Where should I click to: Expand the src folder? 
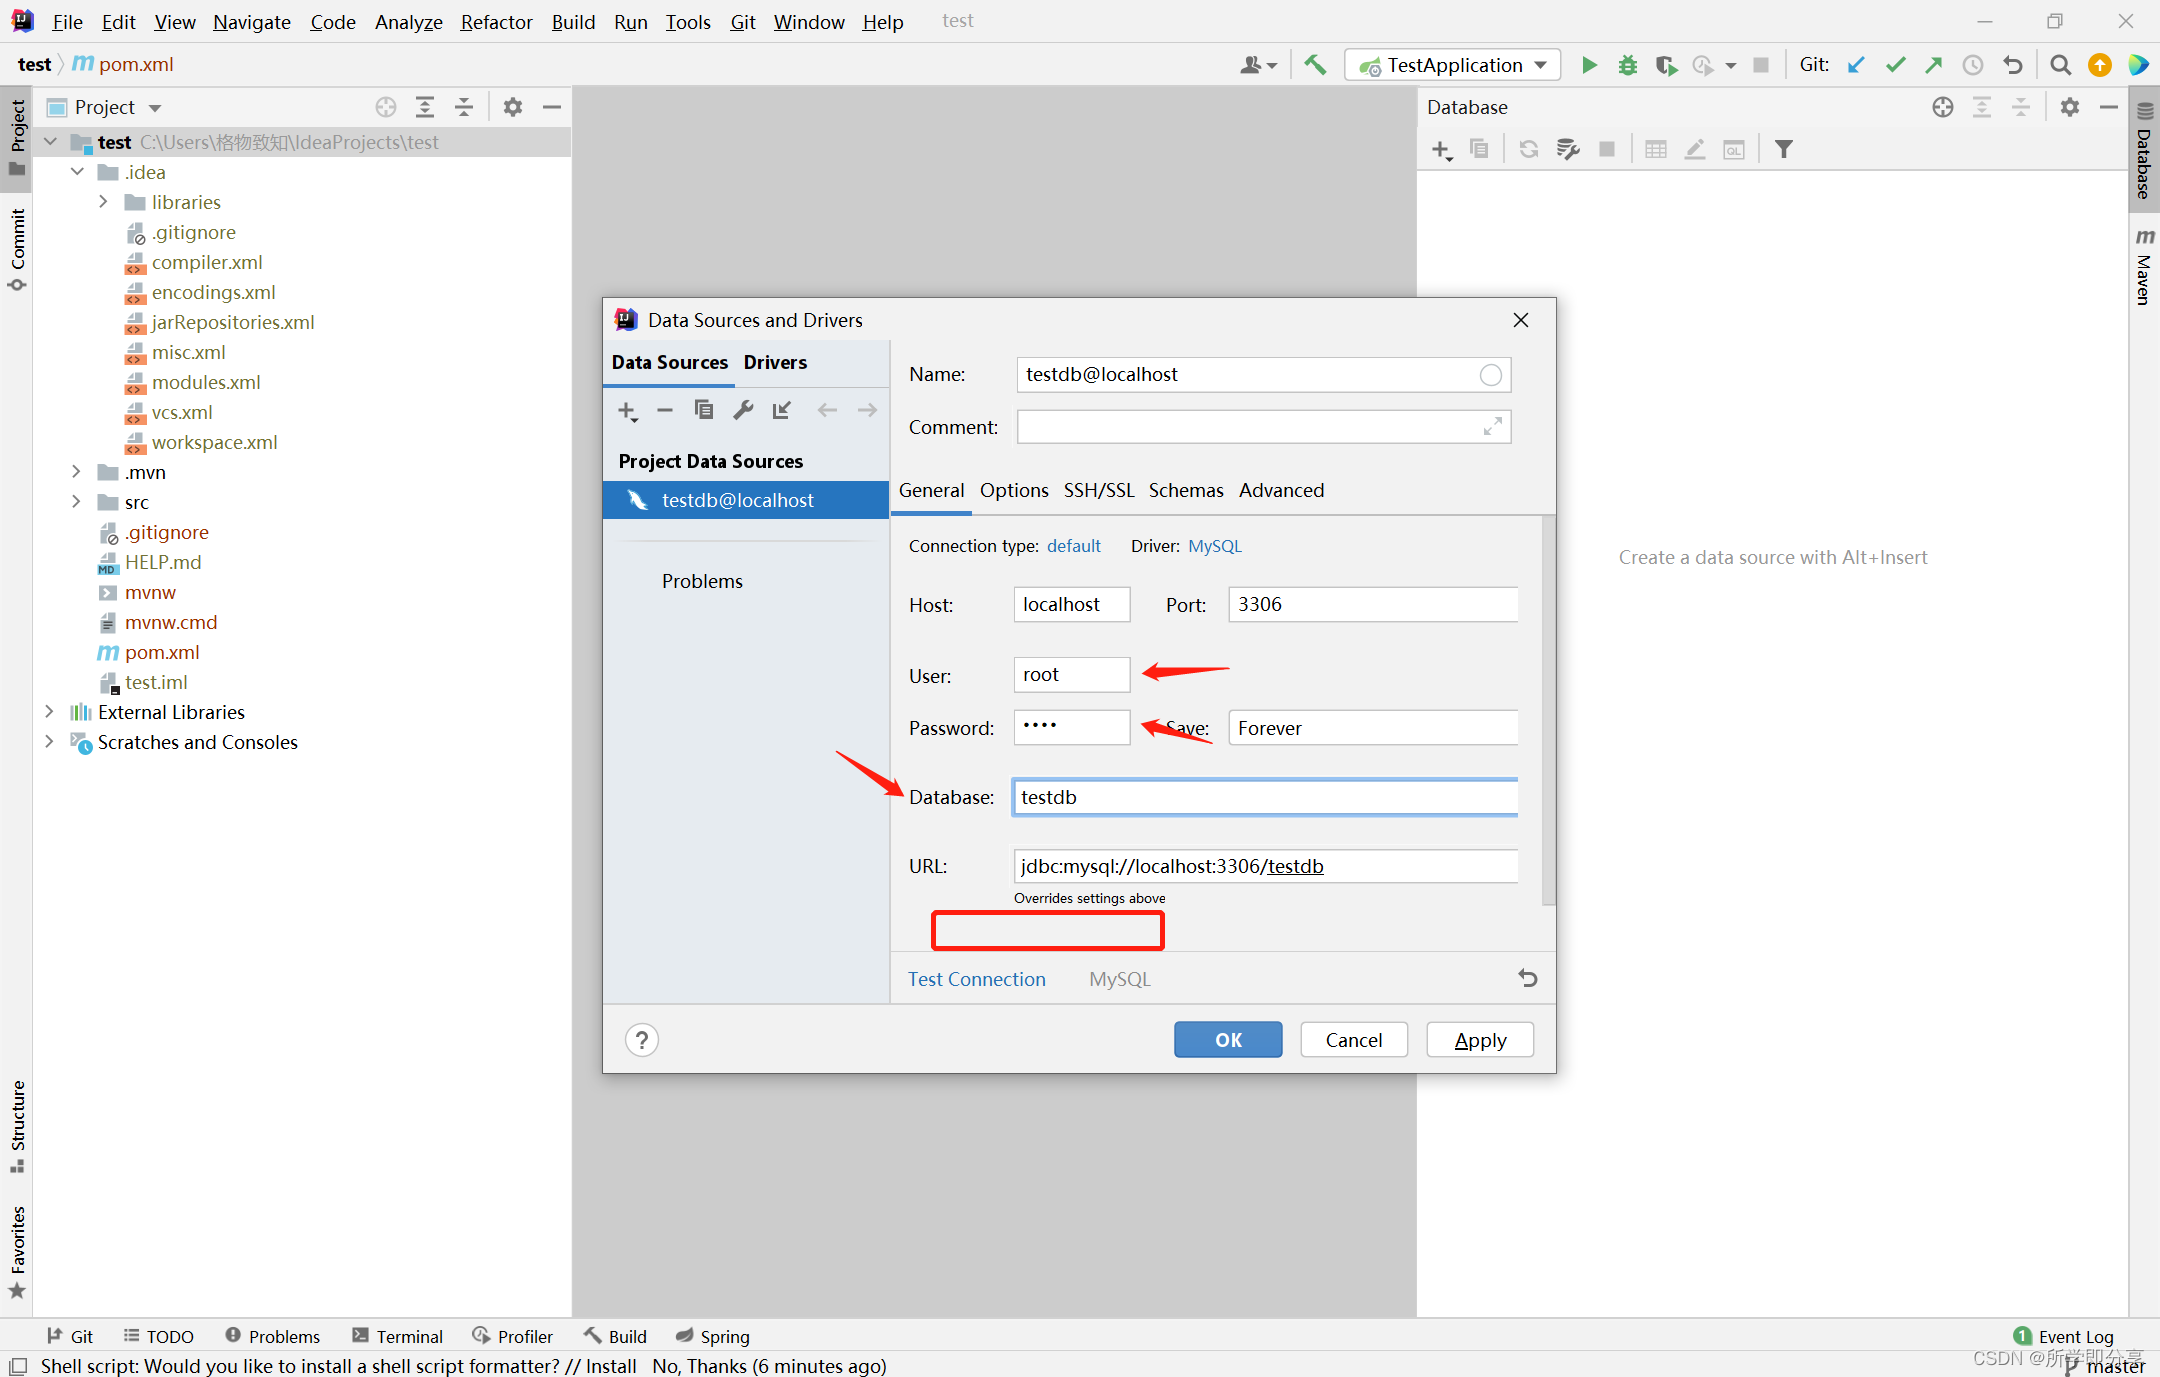(x=77, y=502)
